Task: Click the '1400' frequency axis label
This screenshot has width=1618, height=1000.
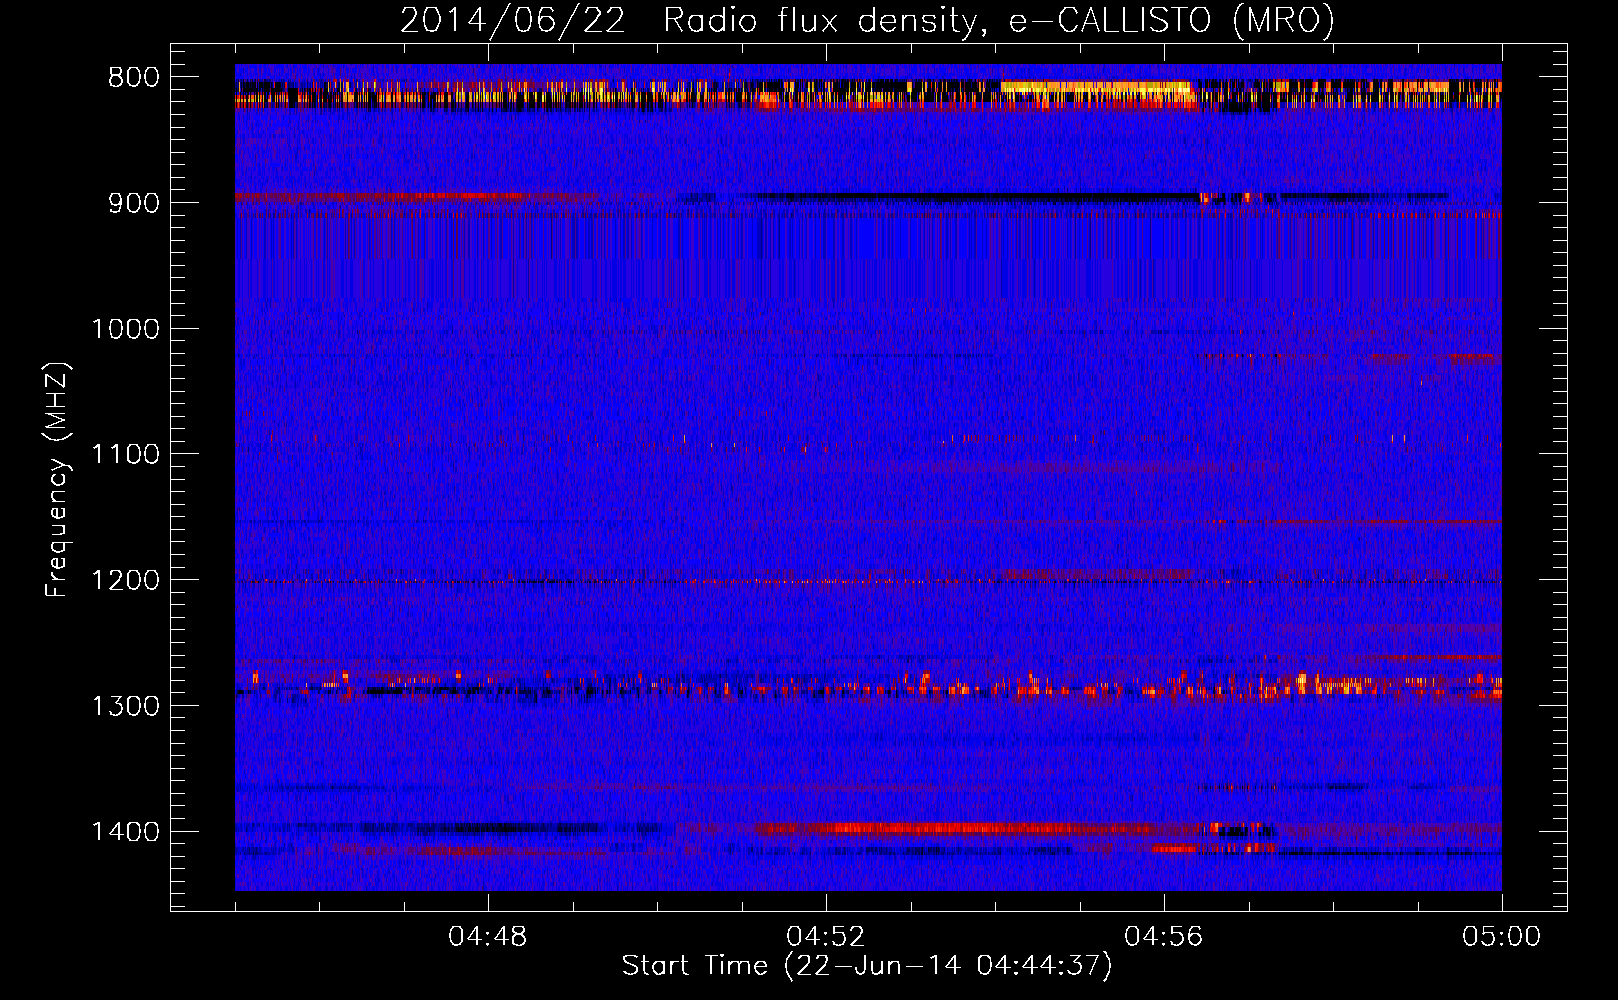Action: pyautogui.click(x=125, y=831)
